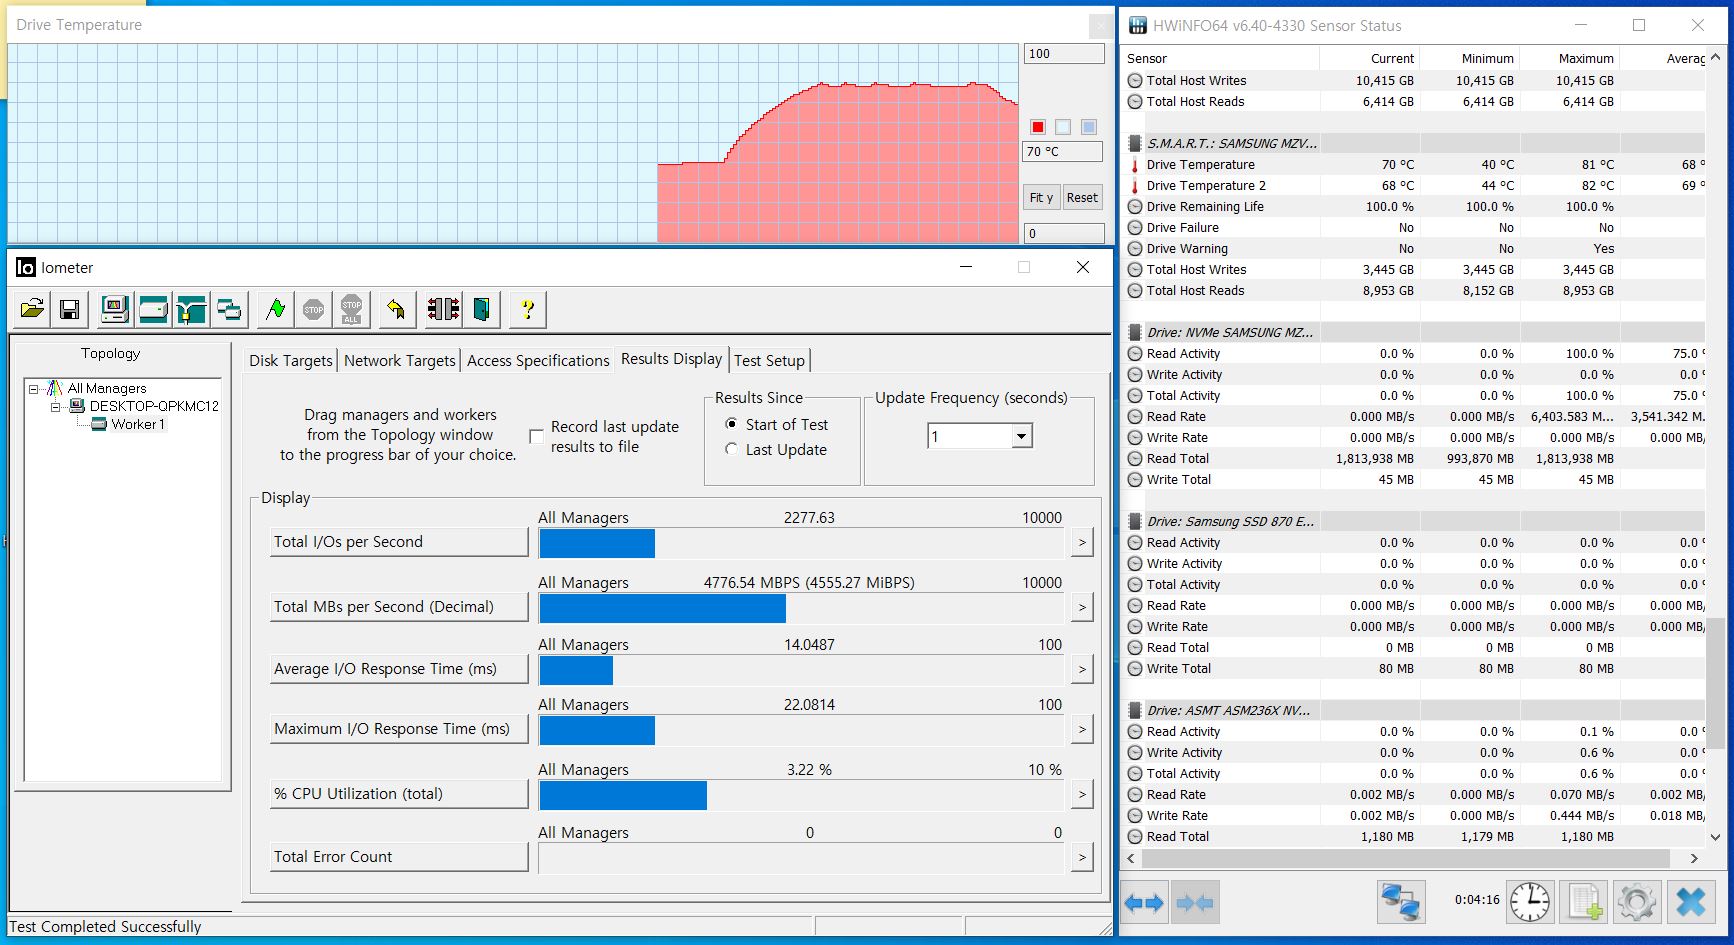Image resolution: width=1734 pixels, height=945 pixels.
Task: Select Worker 1 in the Topology tree
Action: pyautogui.click(x=138, y=424)
